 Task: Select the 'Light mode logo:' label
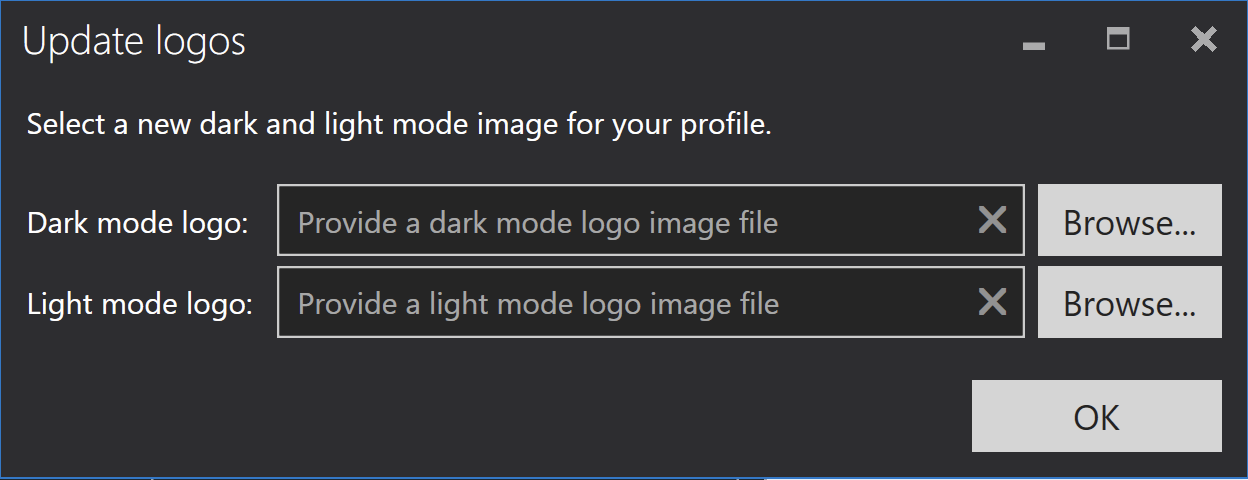click(x=140, y=304)
